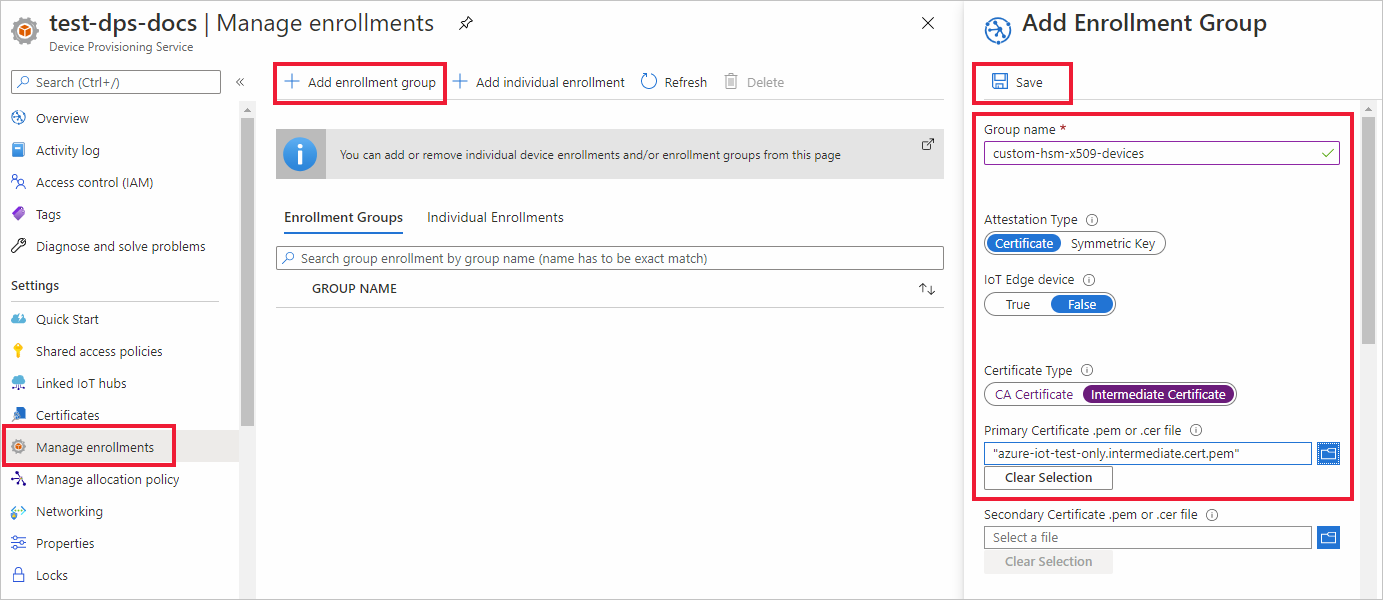Sort by the GROUP NAME column arrows
Screen dimensions: 1383x600
point(927,289)
